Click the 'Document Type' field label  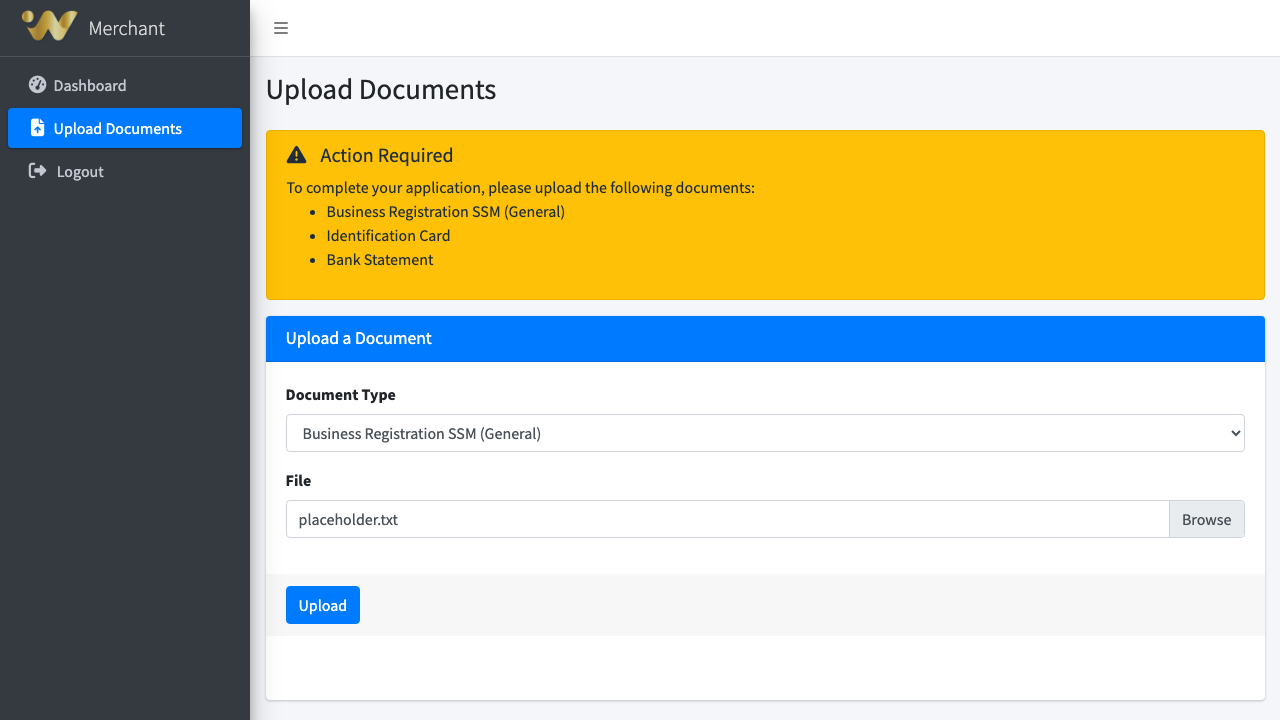341,395
